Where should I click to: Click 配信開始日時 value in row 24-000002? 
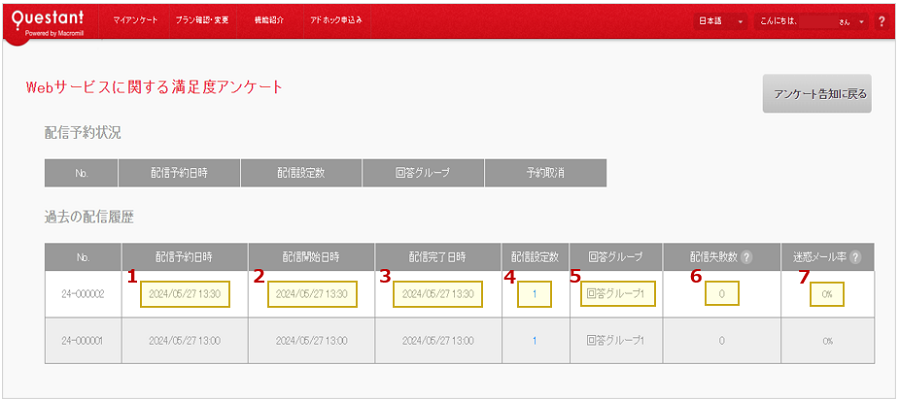312,294
